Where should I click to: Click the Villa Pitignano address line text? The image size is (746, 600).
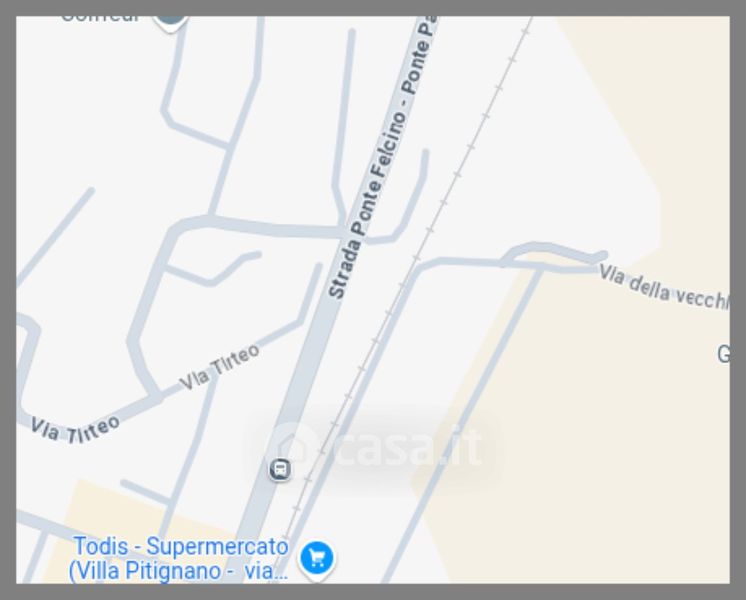tap(178, 571)
